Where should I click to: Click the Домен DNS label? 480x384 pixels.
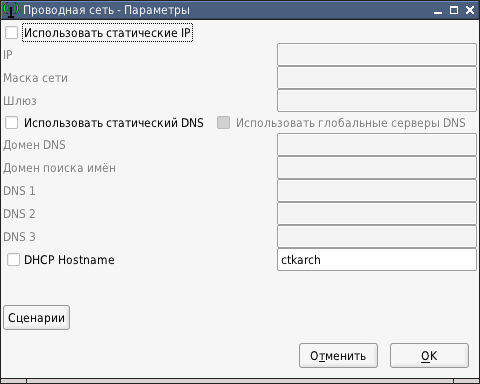coord(34,145)
